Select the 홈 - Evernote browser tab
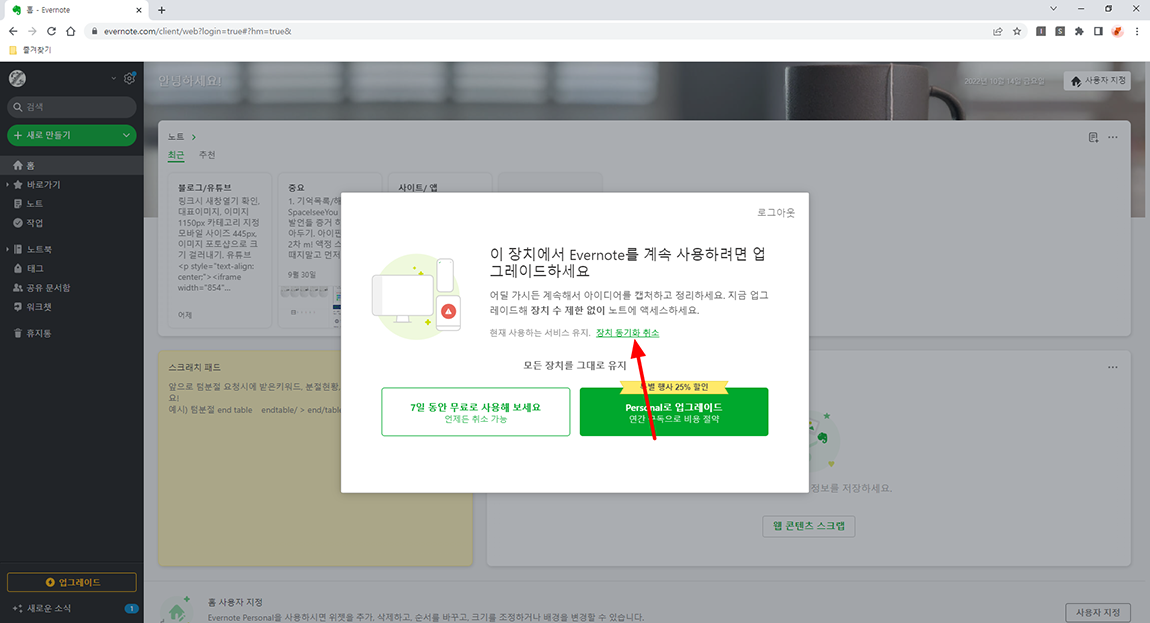 (76, 10)
